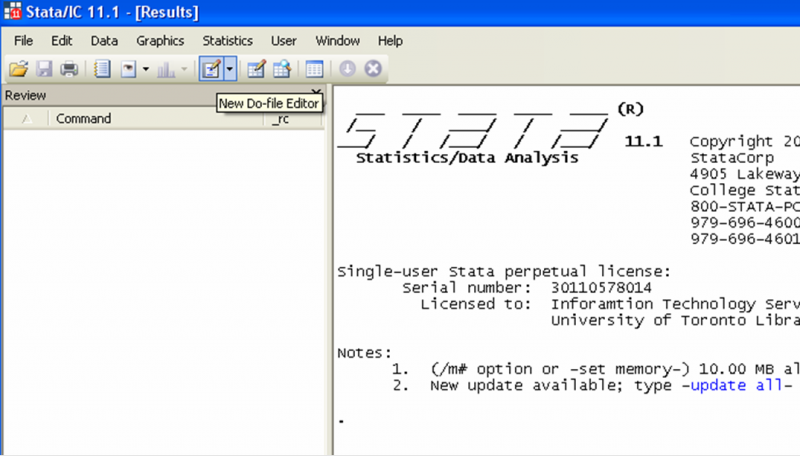The width and height of the screenshot is (800, 456).
Task: Click the Break (X) toolbar icon
Action: point(373,69)
